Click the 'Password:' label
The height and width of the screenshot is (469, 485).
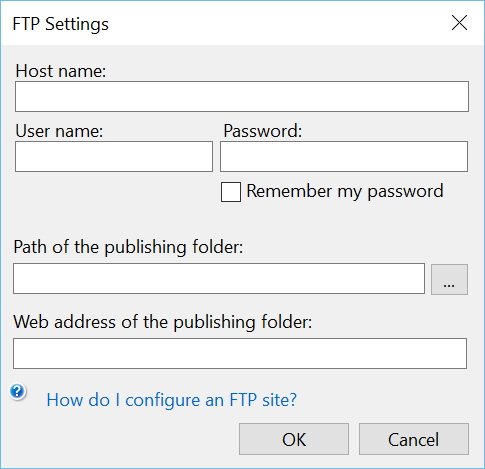coord(263,131)
